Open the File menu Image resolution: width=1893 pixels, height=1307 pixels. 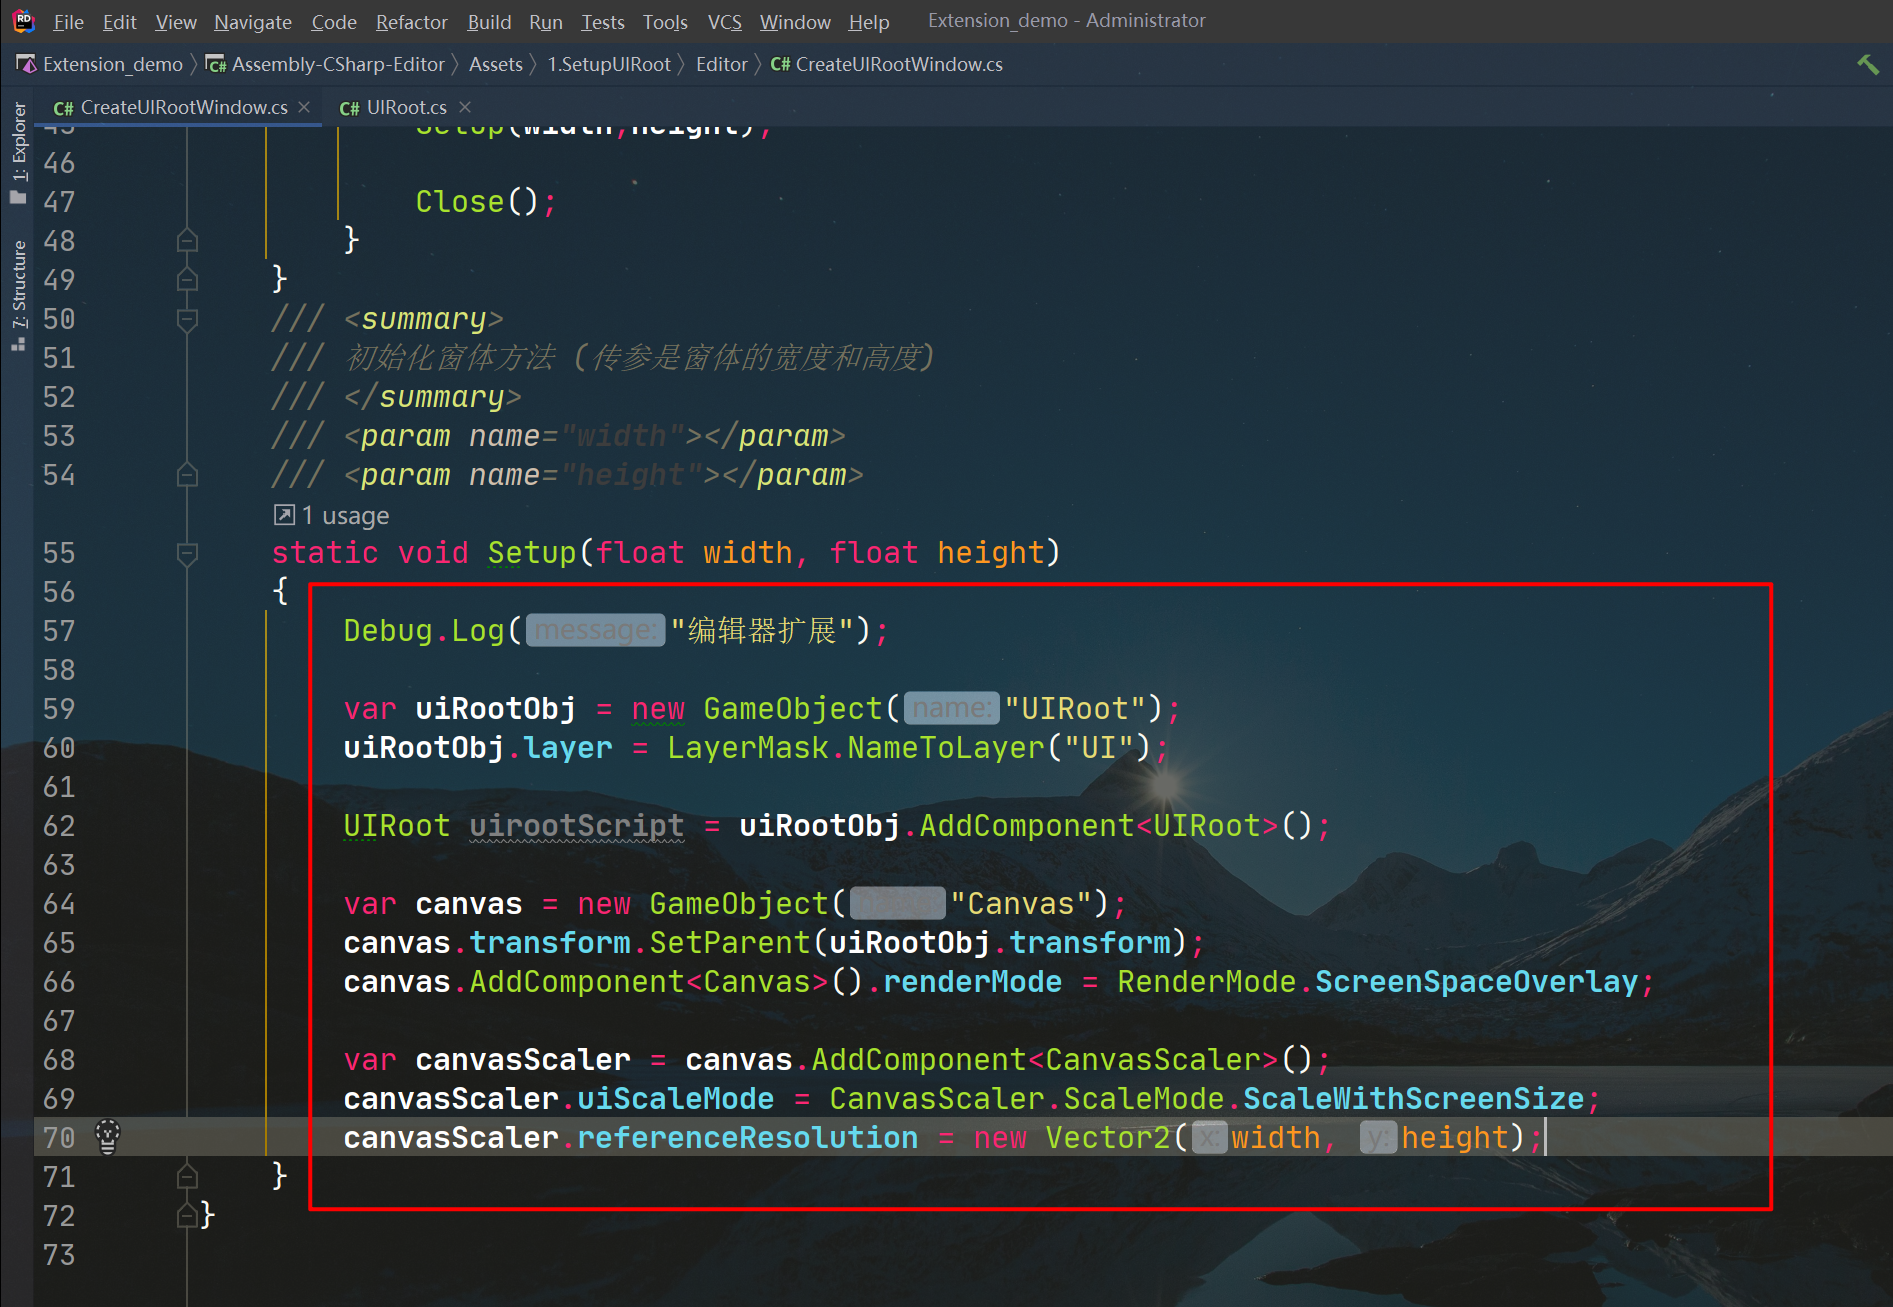(68, 21)
